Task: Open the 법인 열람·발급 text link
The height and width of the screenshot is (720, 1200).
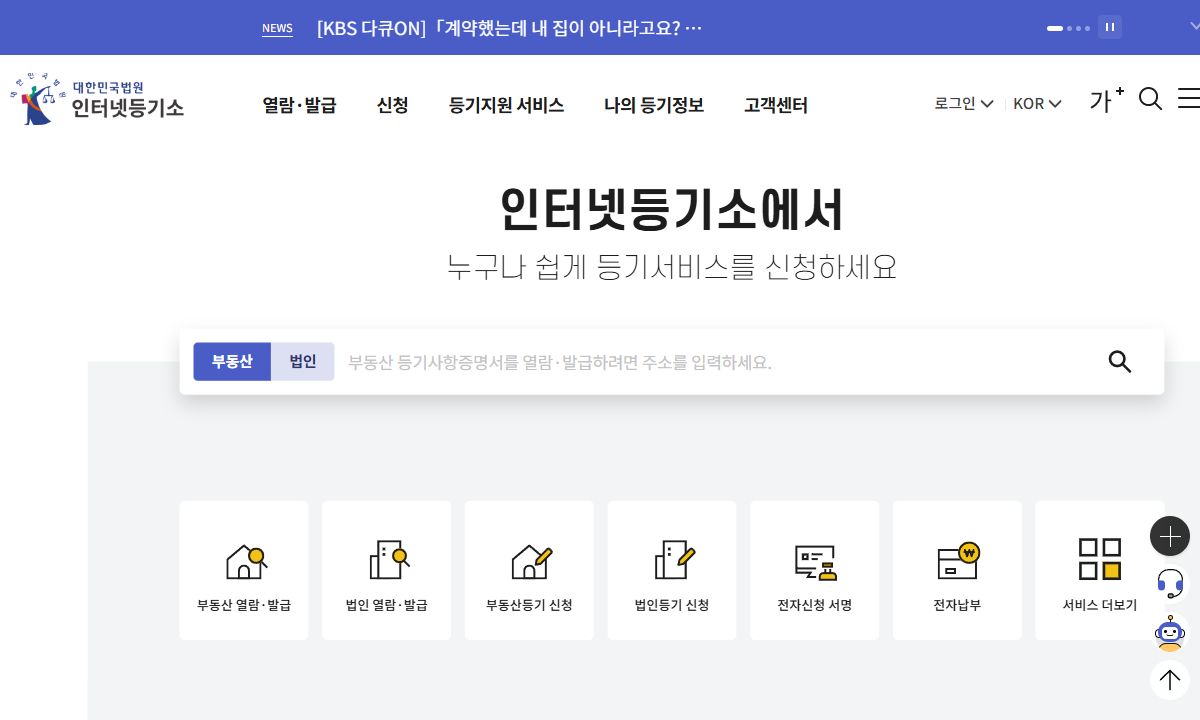Action: 386,605
